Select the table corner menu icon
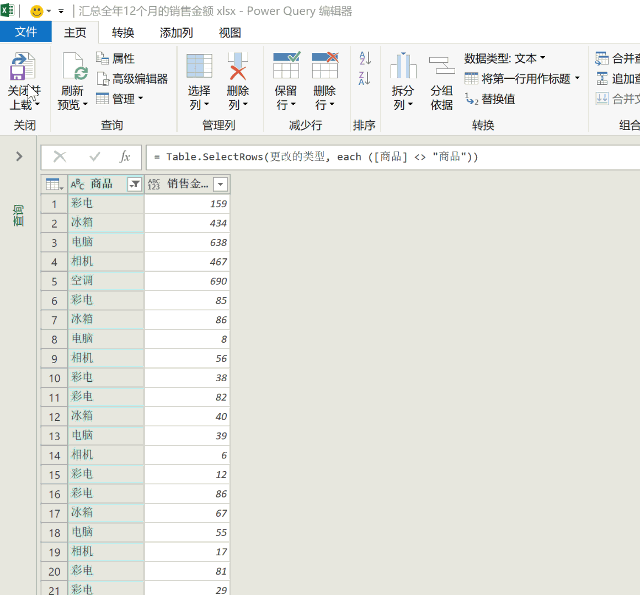 (x=53, y=184)
